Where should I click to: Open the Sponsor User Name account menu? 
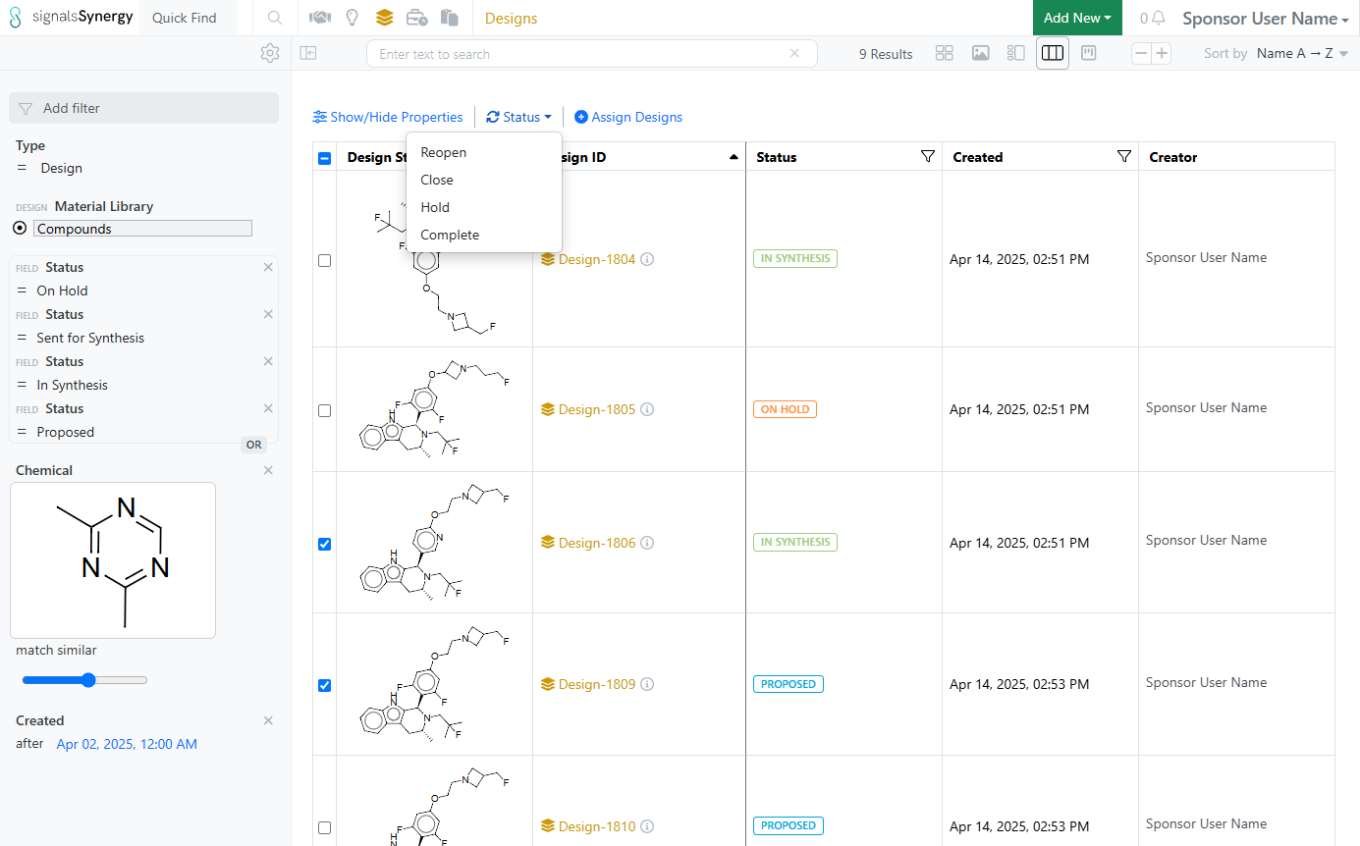tap(1267, 18)
